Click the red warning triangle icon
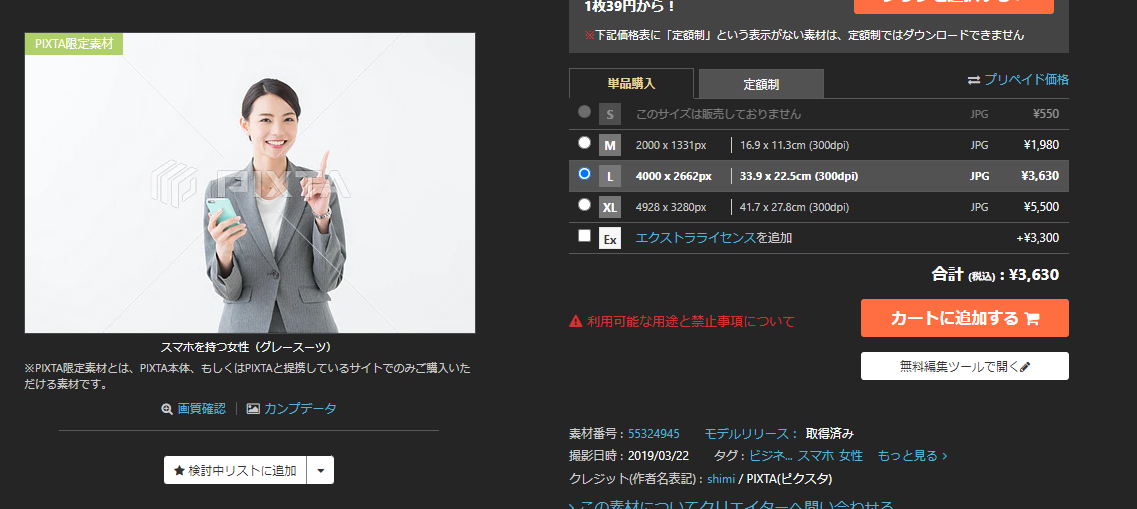 [x=575, y=321]
